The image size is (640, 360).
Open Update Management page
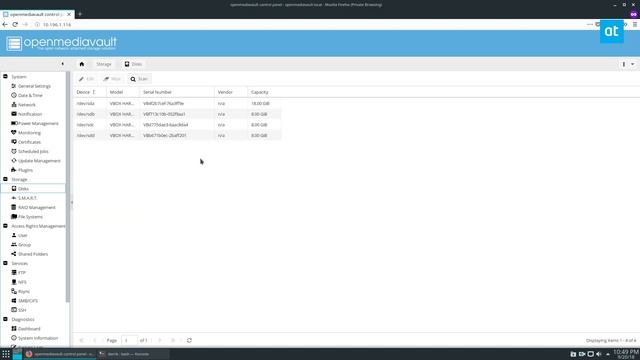[x=39, y=161]
